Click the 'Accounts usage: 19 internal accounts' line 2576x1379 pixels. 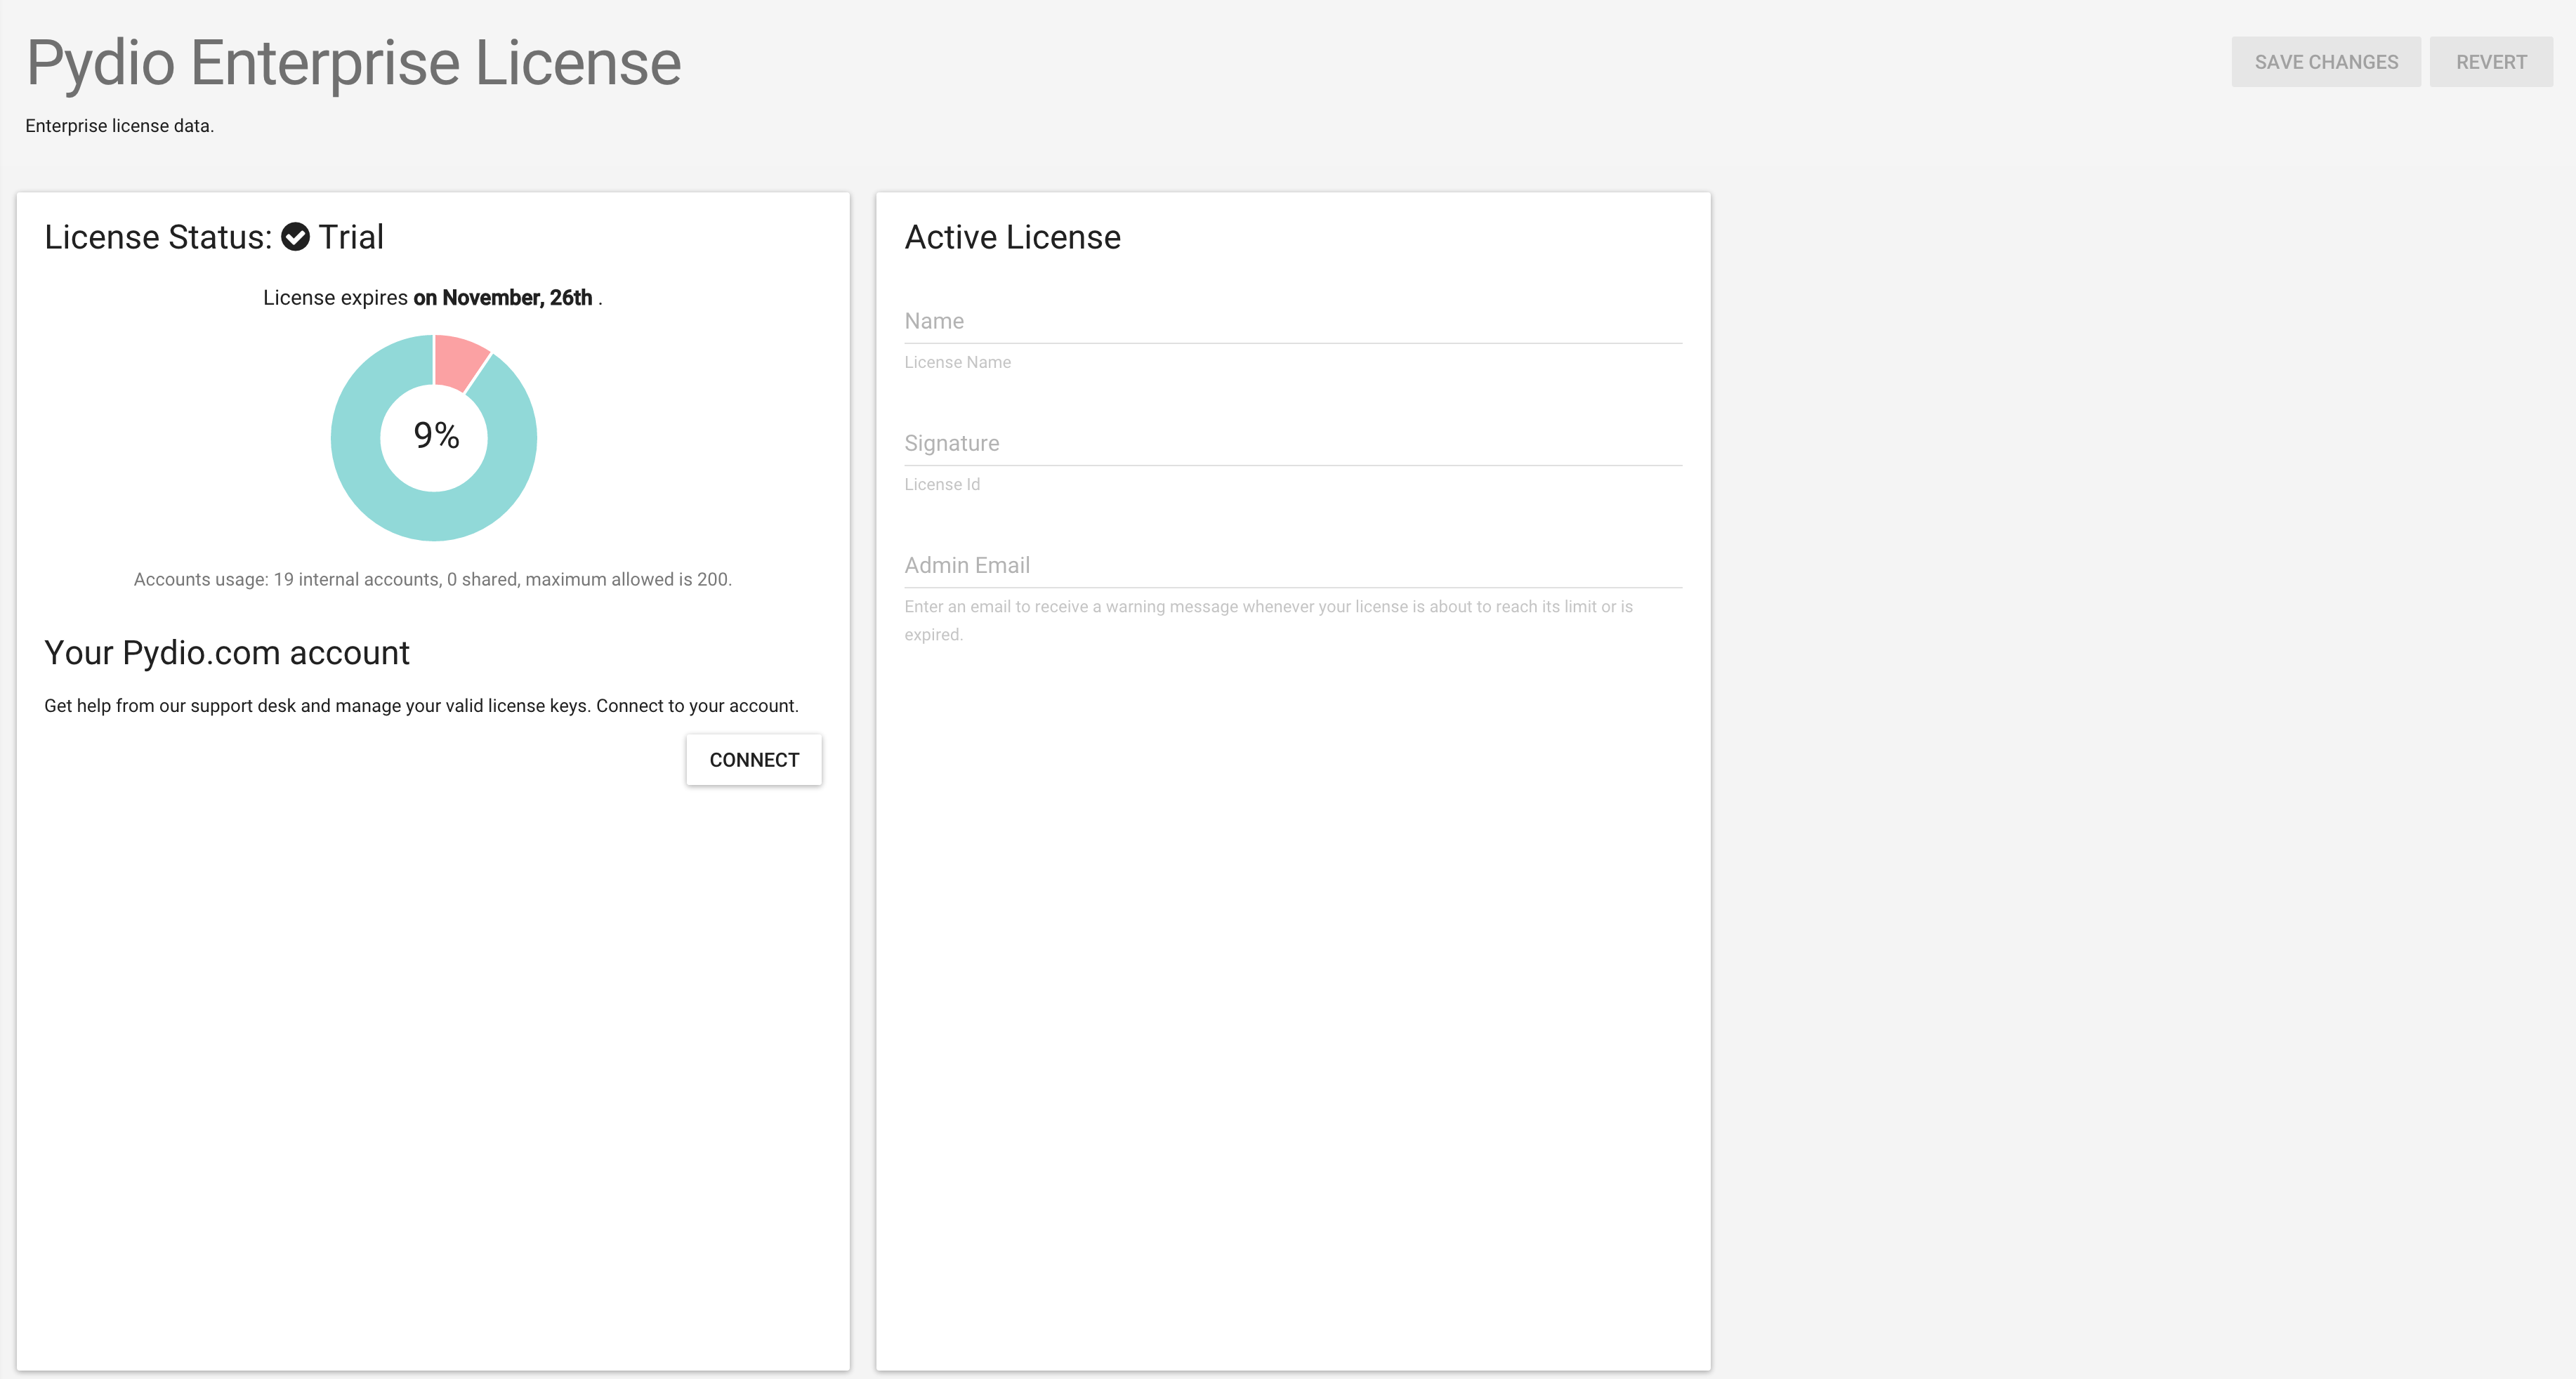click(433, 580)
